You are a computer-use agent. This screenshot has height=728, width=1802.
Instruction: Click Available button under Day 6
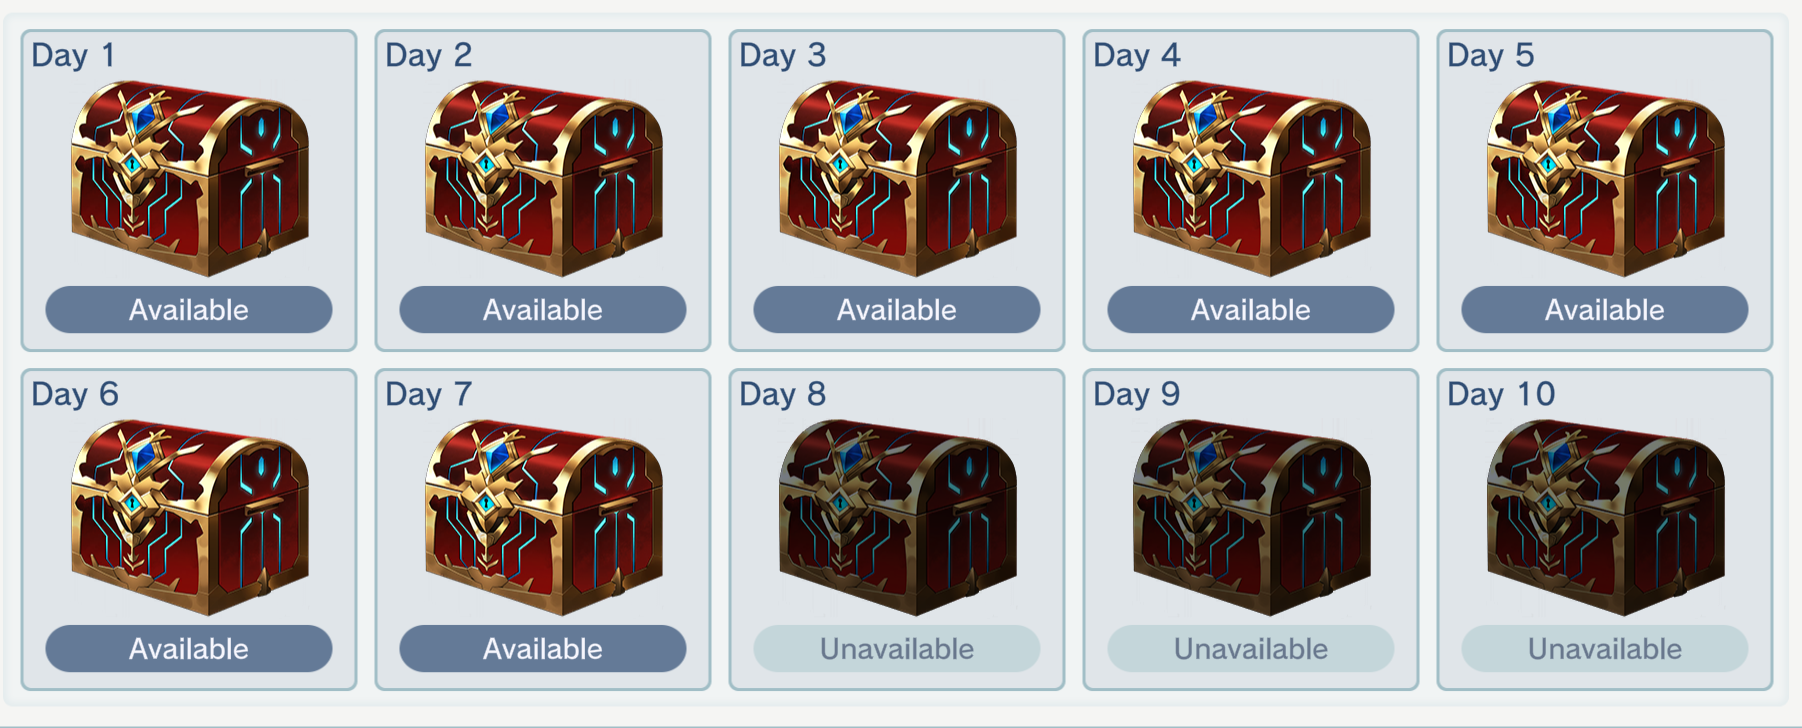point(189,649)
